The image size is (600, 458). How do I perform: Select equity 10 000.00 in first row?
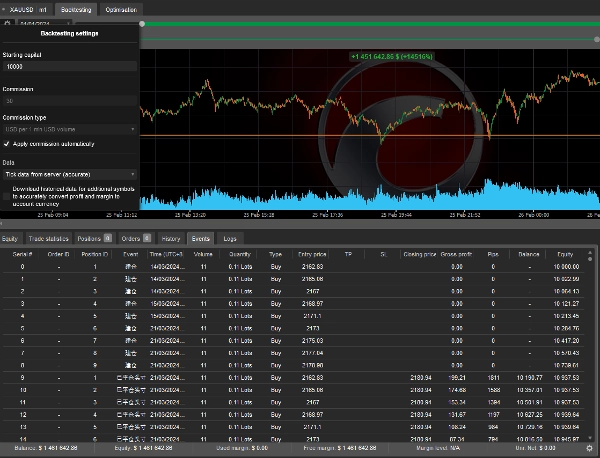pos(566,267)
